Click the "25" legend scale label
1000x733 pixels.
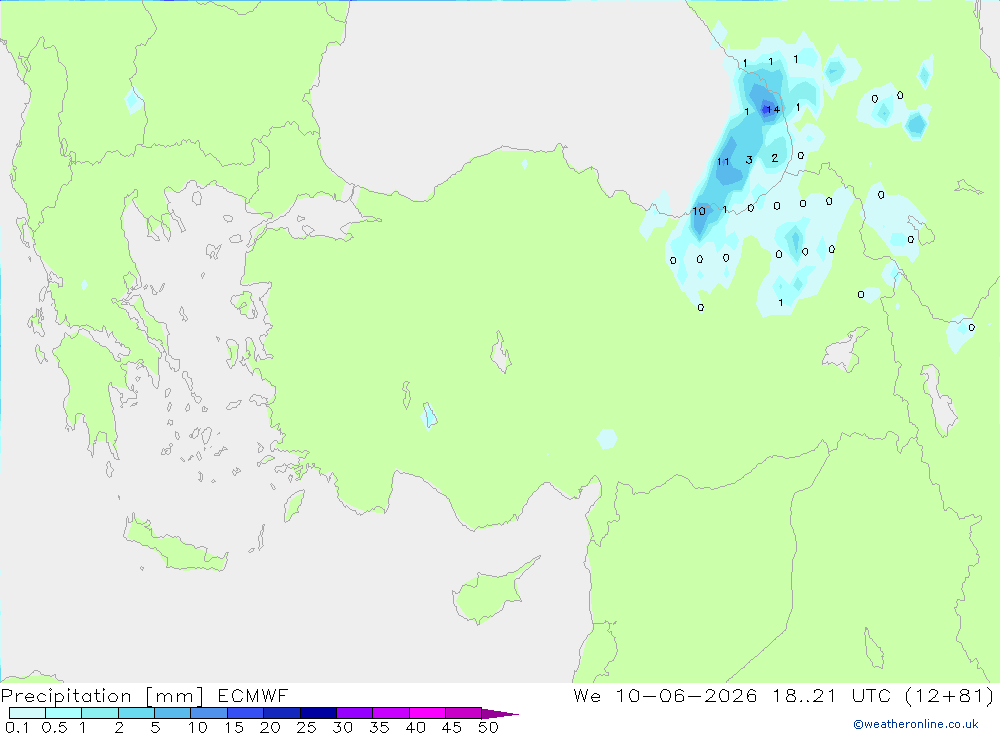306,727
